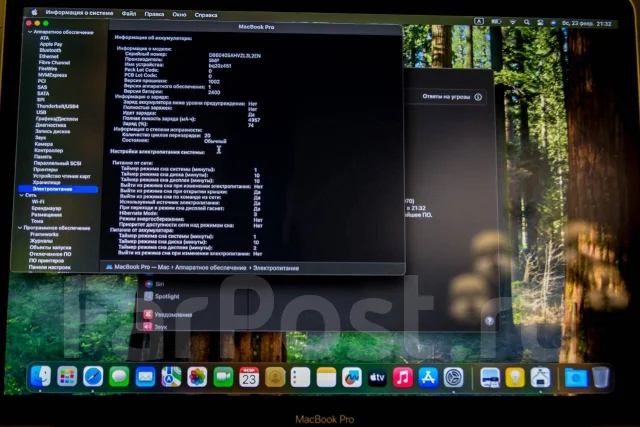Click the battery status icon in menu bar
The image size is (640, 427).
pyautogui.click(x=496, y=22)
